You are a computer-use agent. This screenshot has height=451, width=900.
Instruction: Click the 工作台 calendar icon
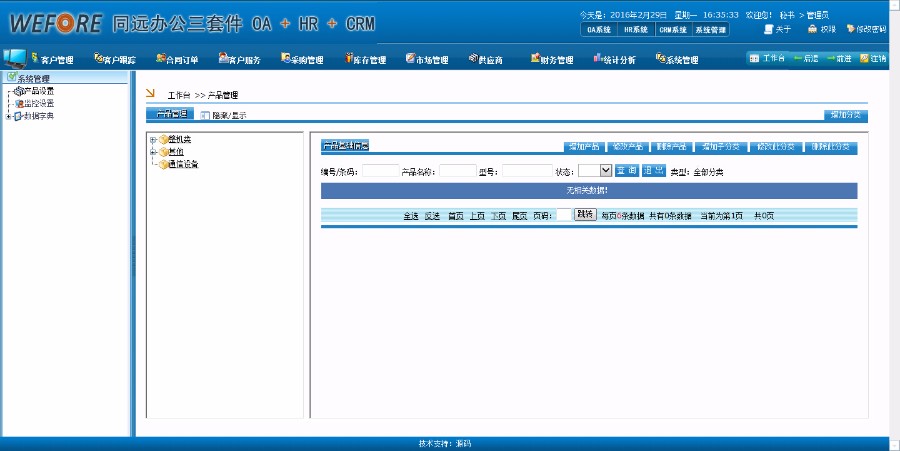pos(754,59)
